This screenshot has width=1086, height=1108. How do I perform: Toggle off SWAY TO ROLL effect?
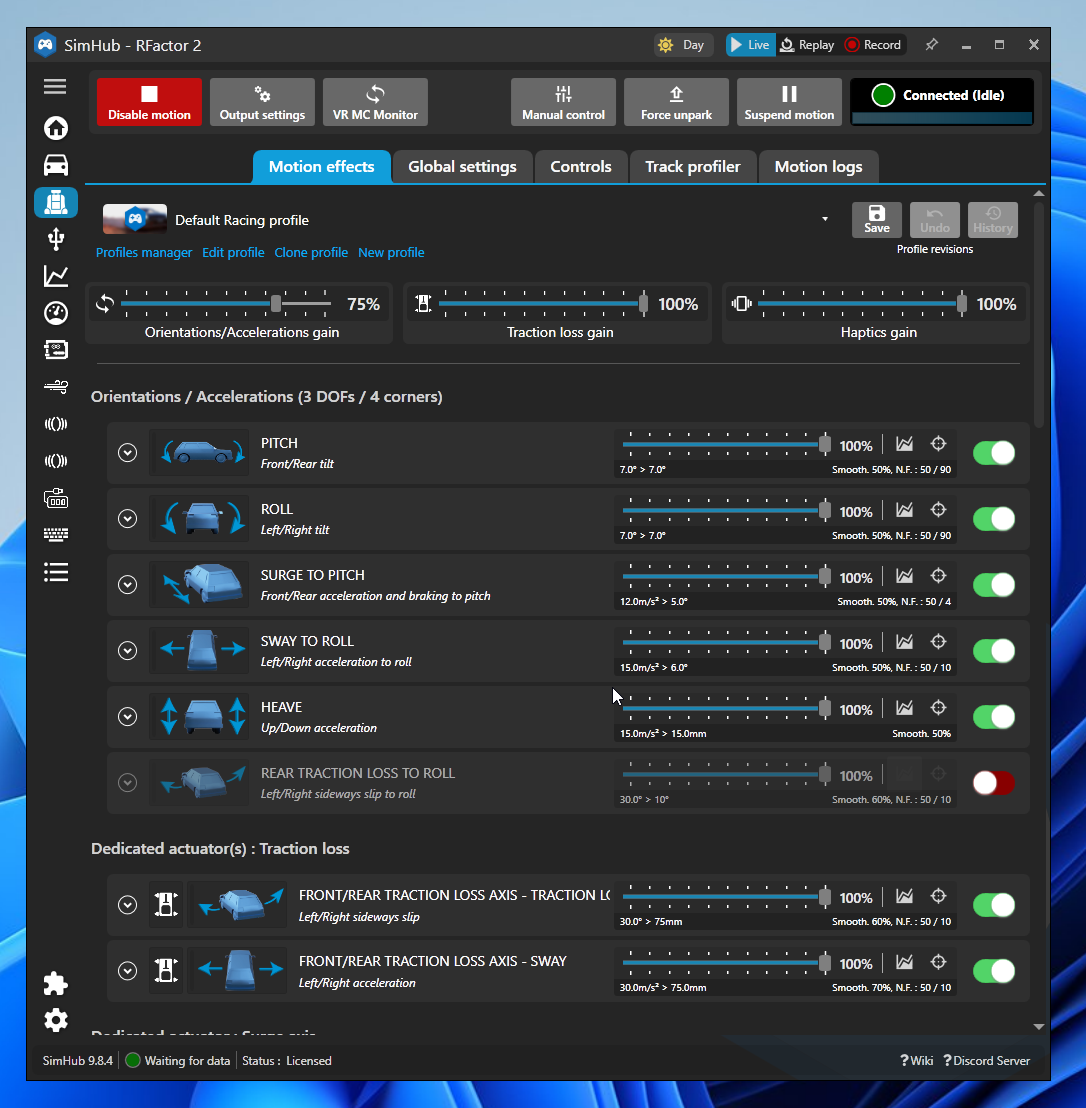click(x=993, y=651)
